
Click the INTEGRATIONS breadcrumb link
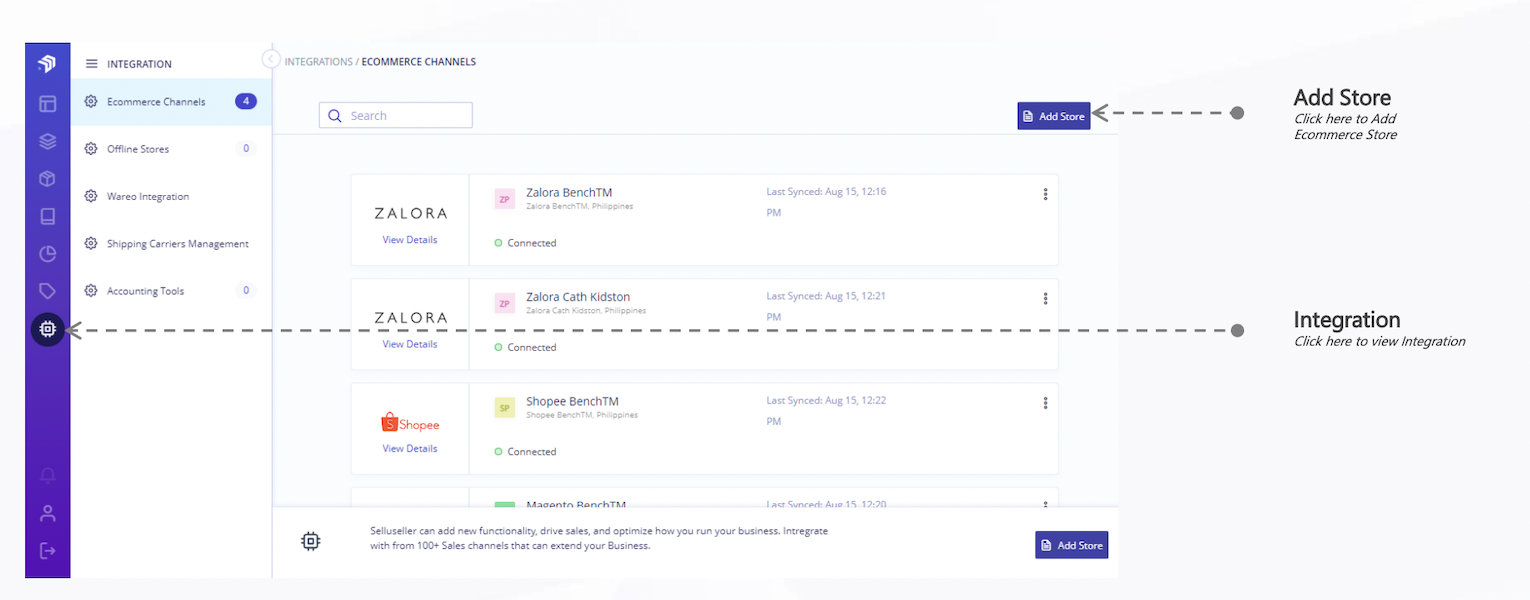tap(318, 62)
